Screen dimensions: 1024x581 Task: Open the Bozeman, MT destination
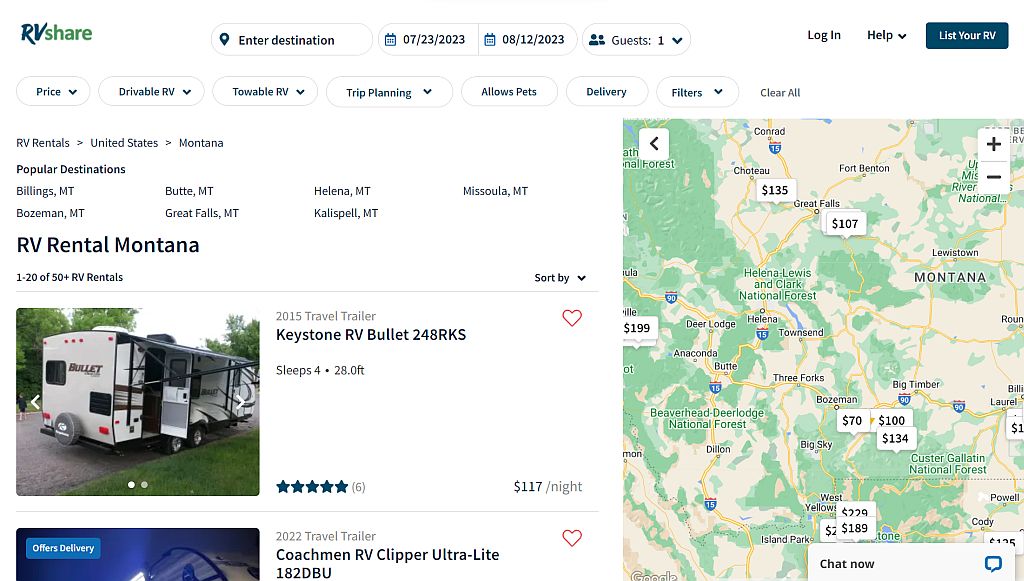coord(50,213)
